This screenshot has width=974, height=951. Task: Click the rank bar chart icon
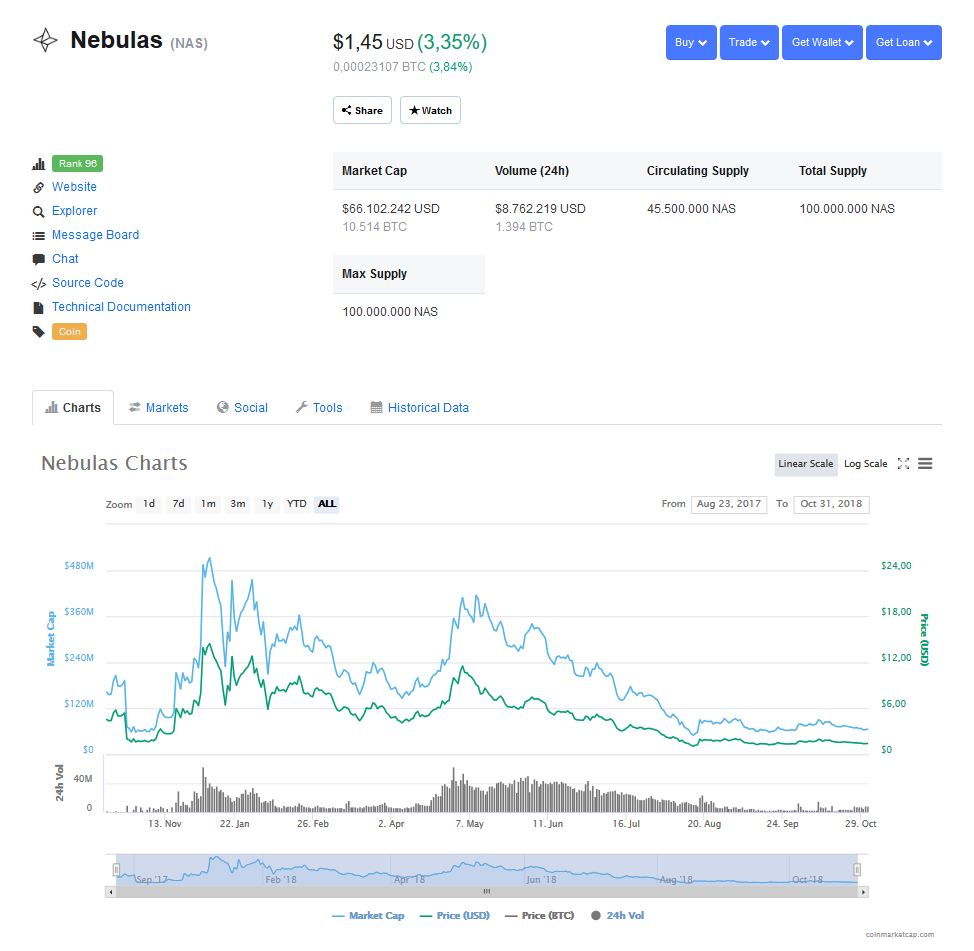tap(39, 164)
